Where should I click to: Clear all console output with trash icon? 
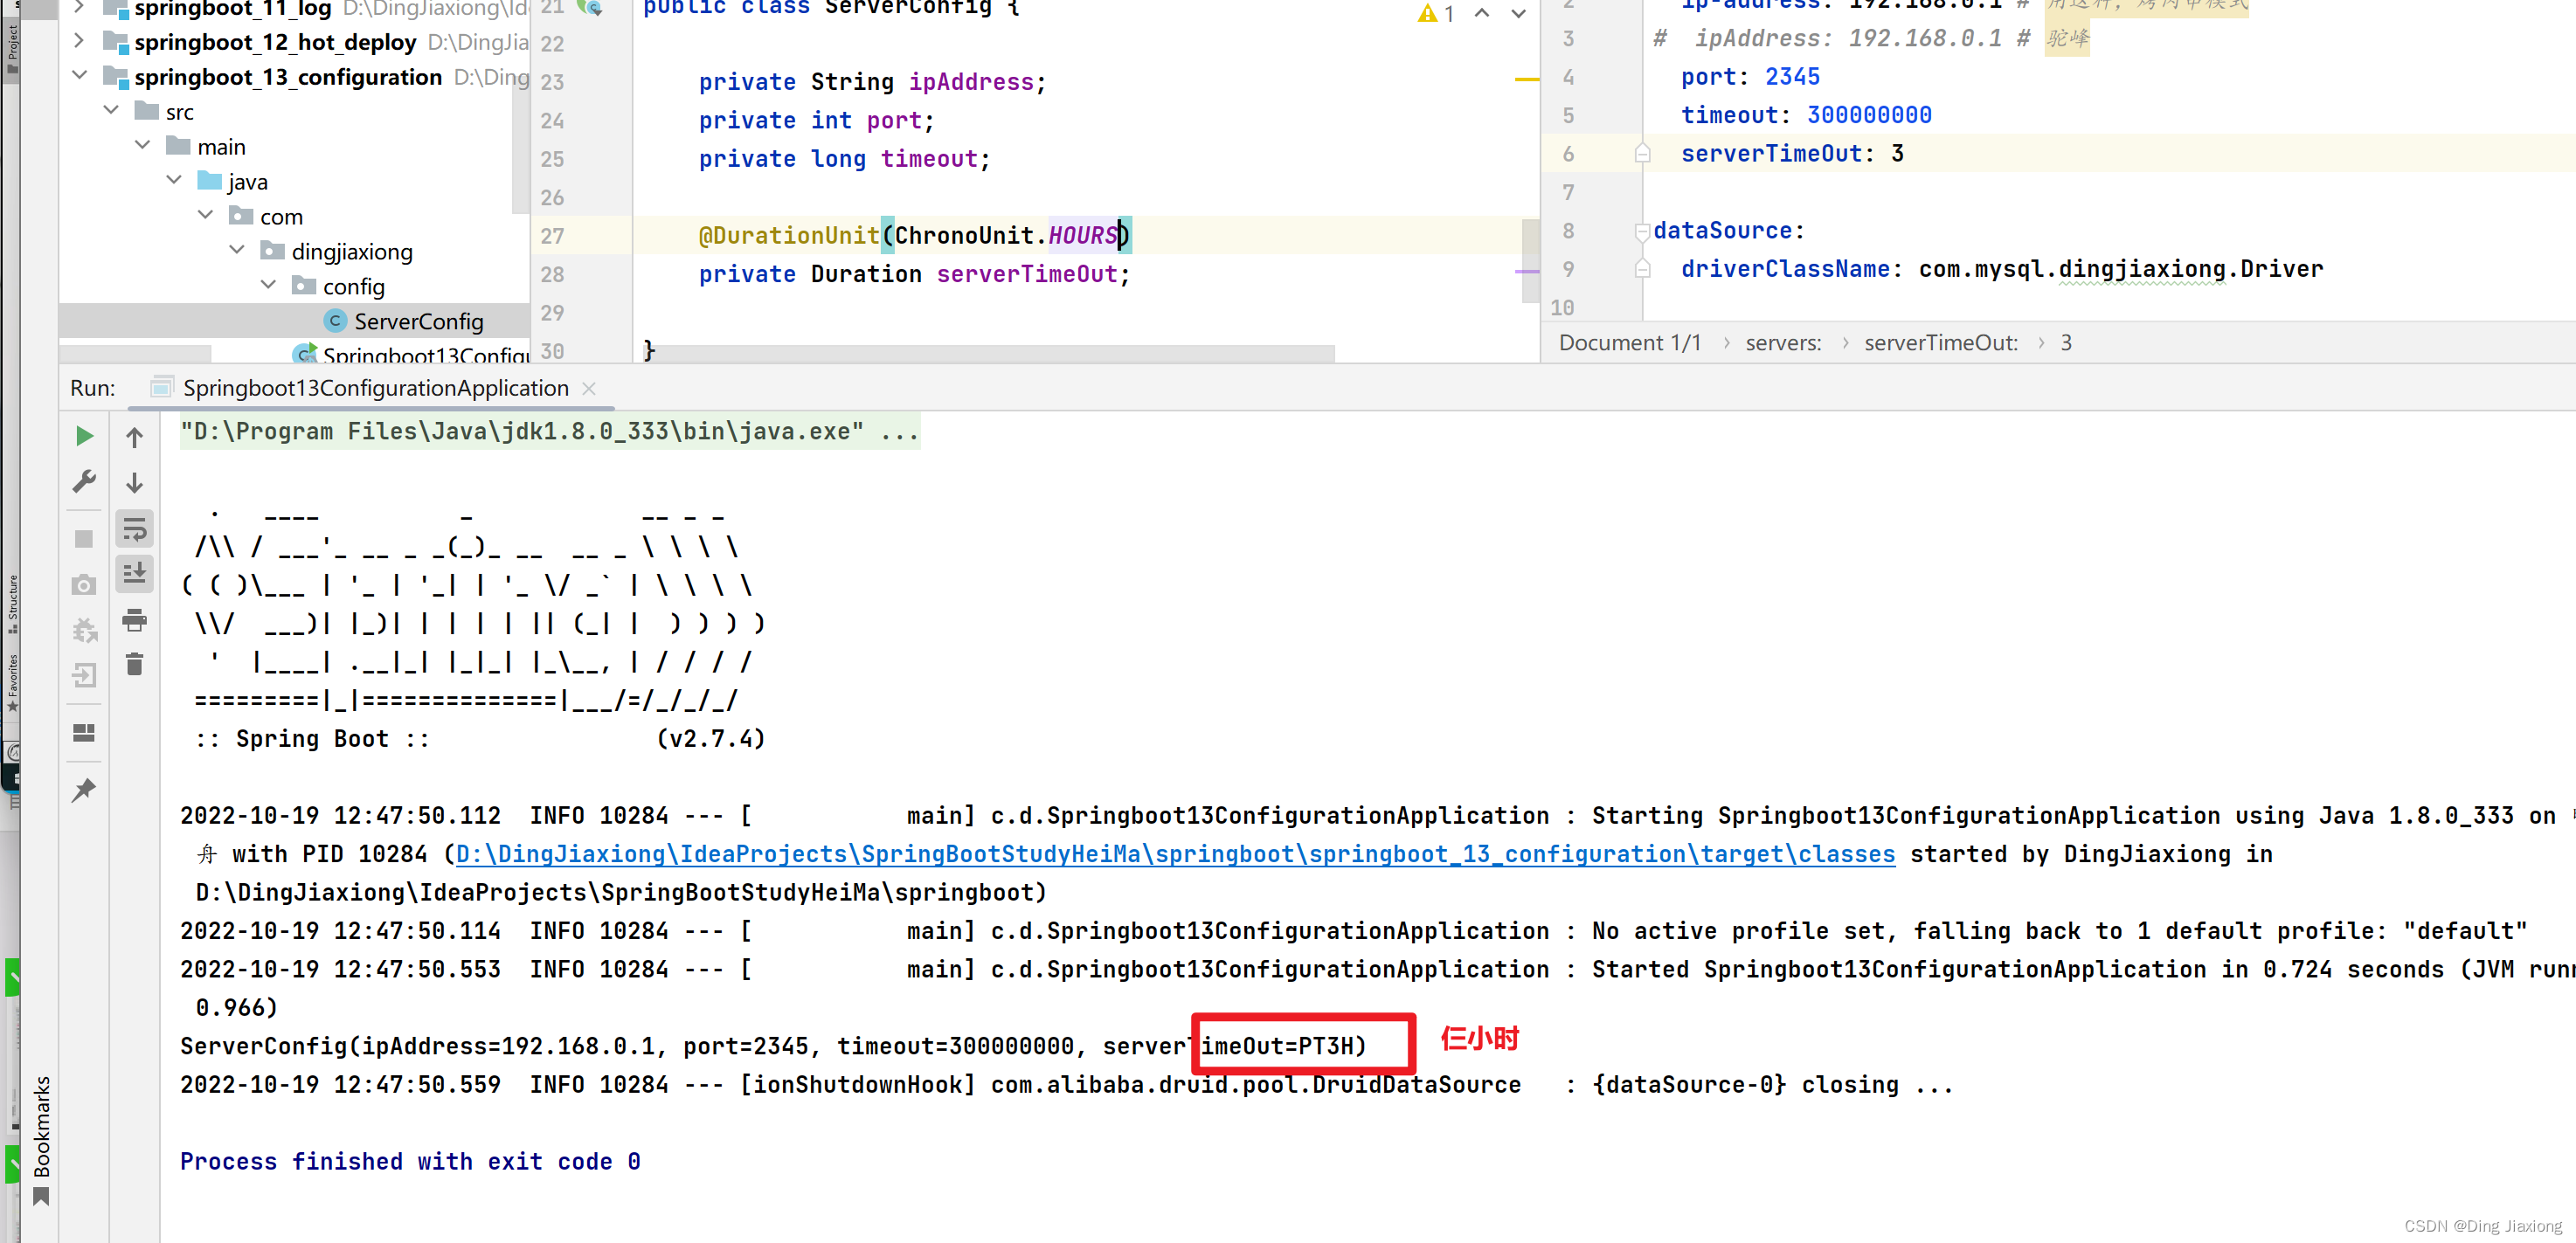[x=134, y=664]
